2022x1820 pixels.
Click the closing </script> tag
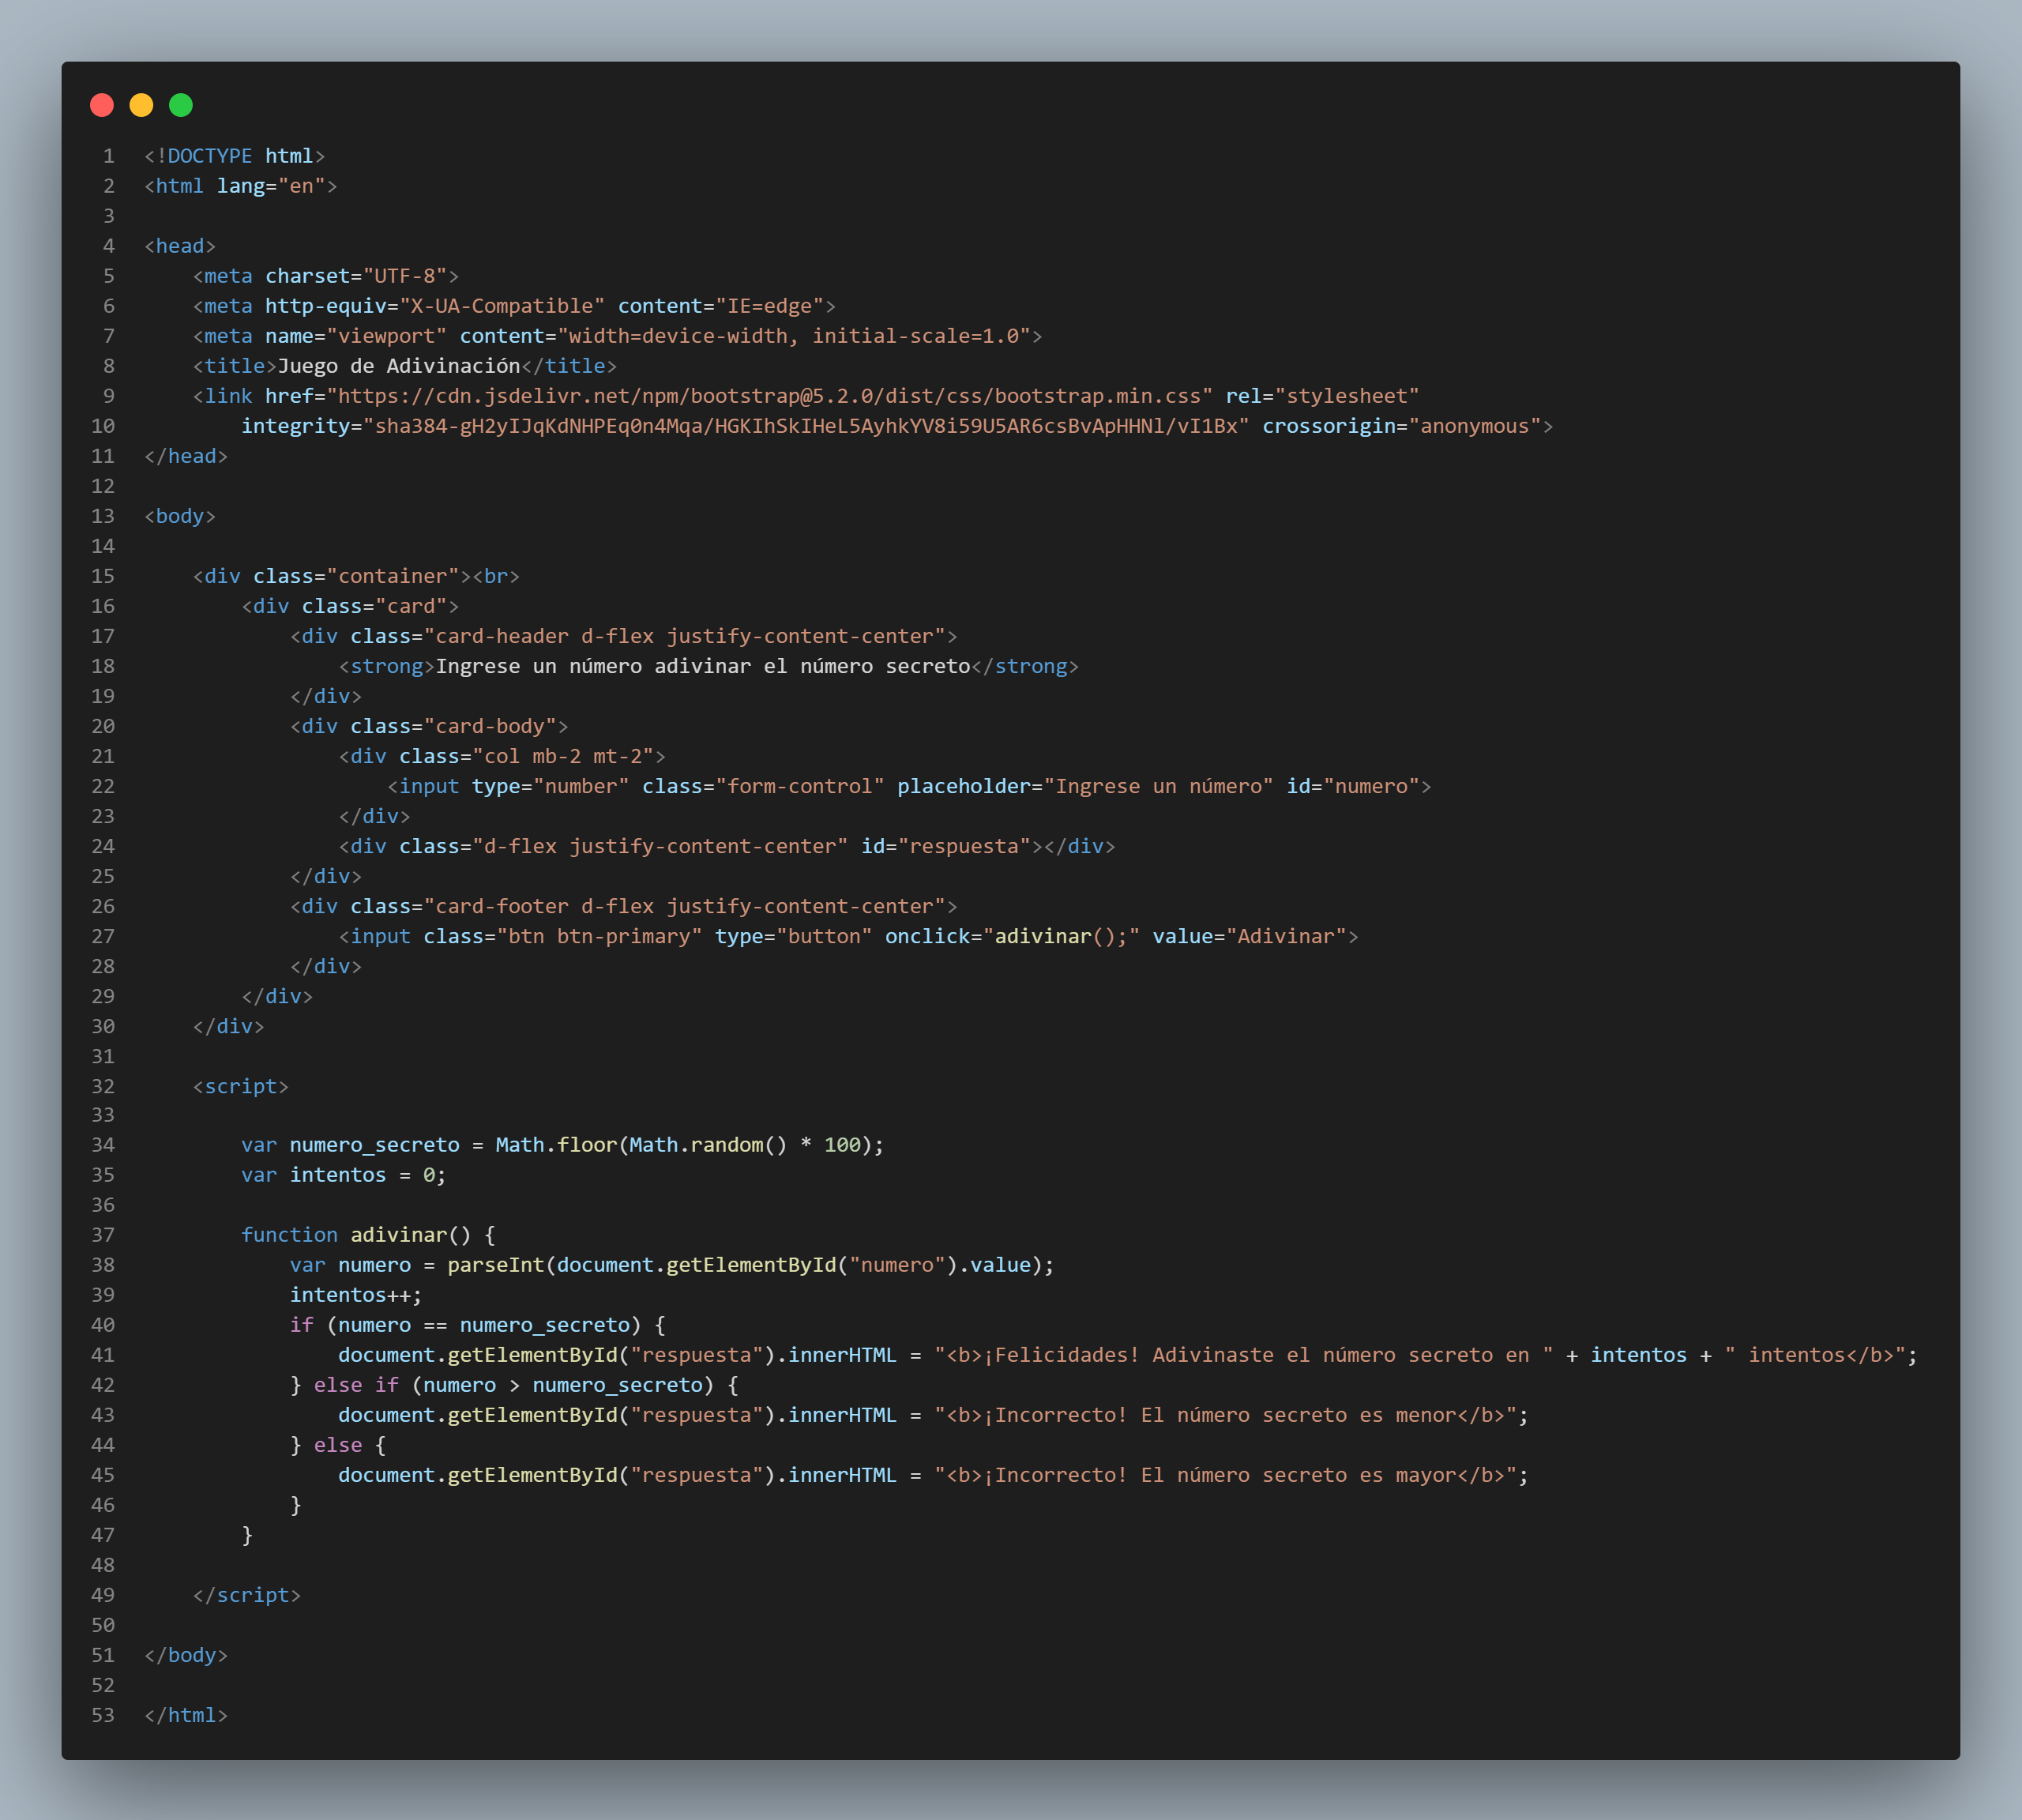pyautogui.click(x=247, y=1595)
